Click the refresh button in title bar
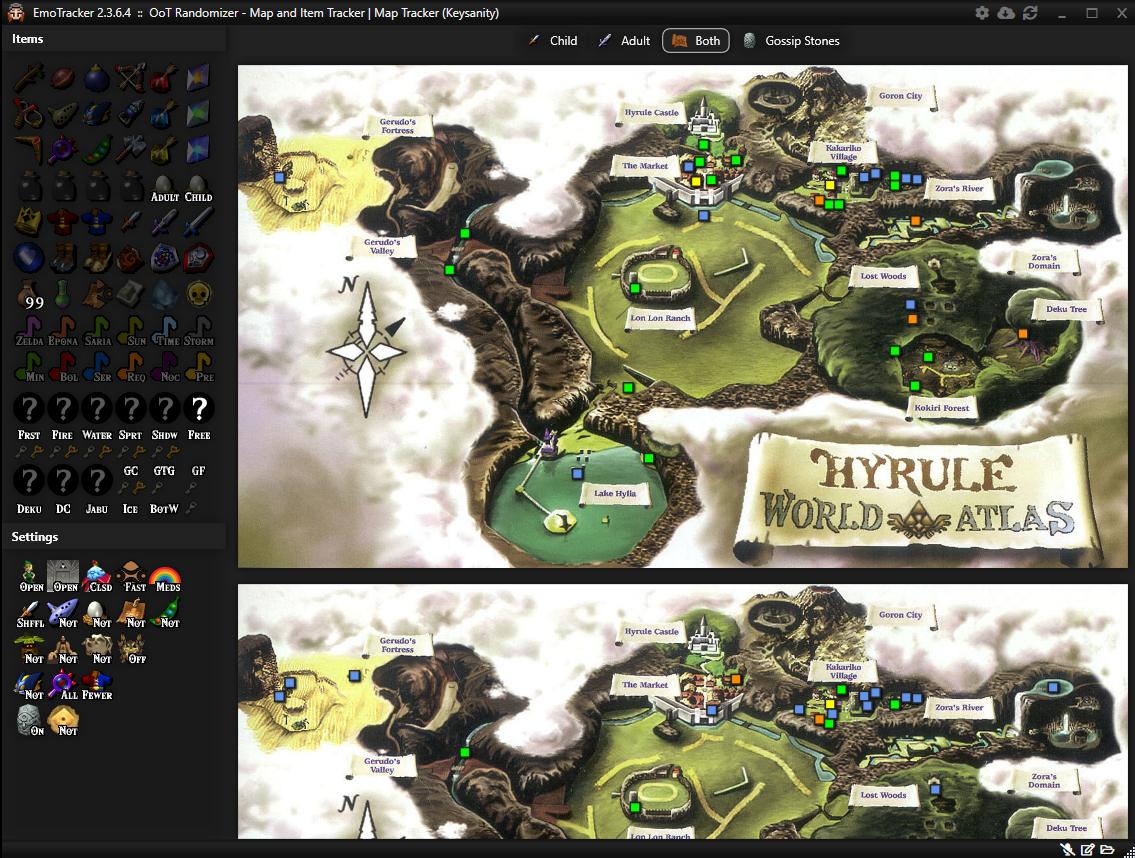 (1030, 13)
